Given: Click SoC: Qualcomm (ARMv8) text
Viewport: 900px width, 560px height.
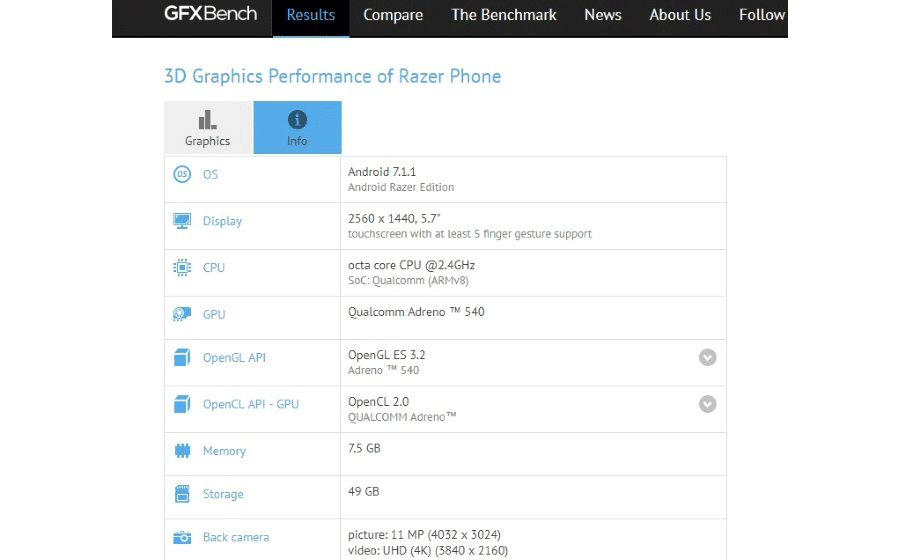Looking at the screenshot, I should click(x=408, y=281).
